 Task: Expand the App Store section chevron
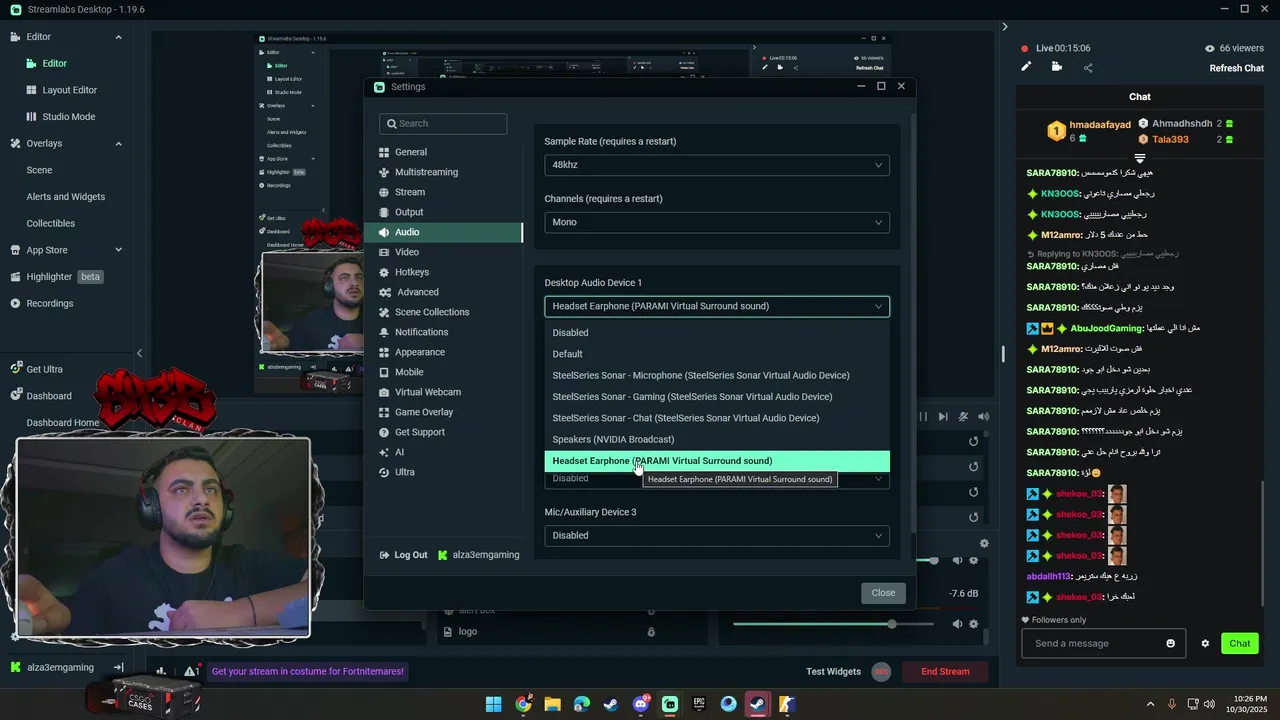(118, 250)
